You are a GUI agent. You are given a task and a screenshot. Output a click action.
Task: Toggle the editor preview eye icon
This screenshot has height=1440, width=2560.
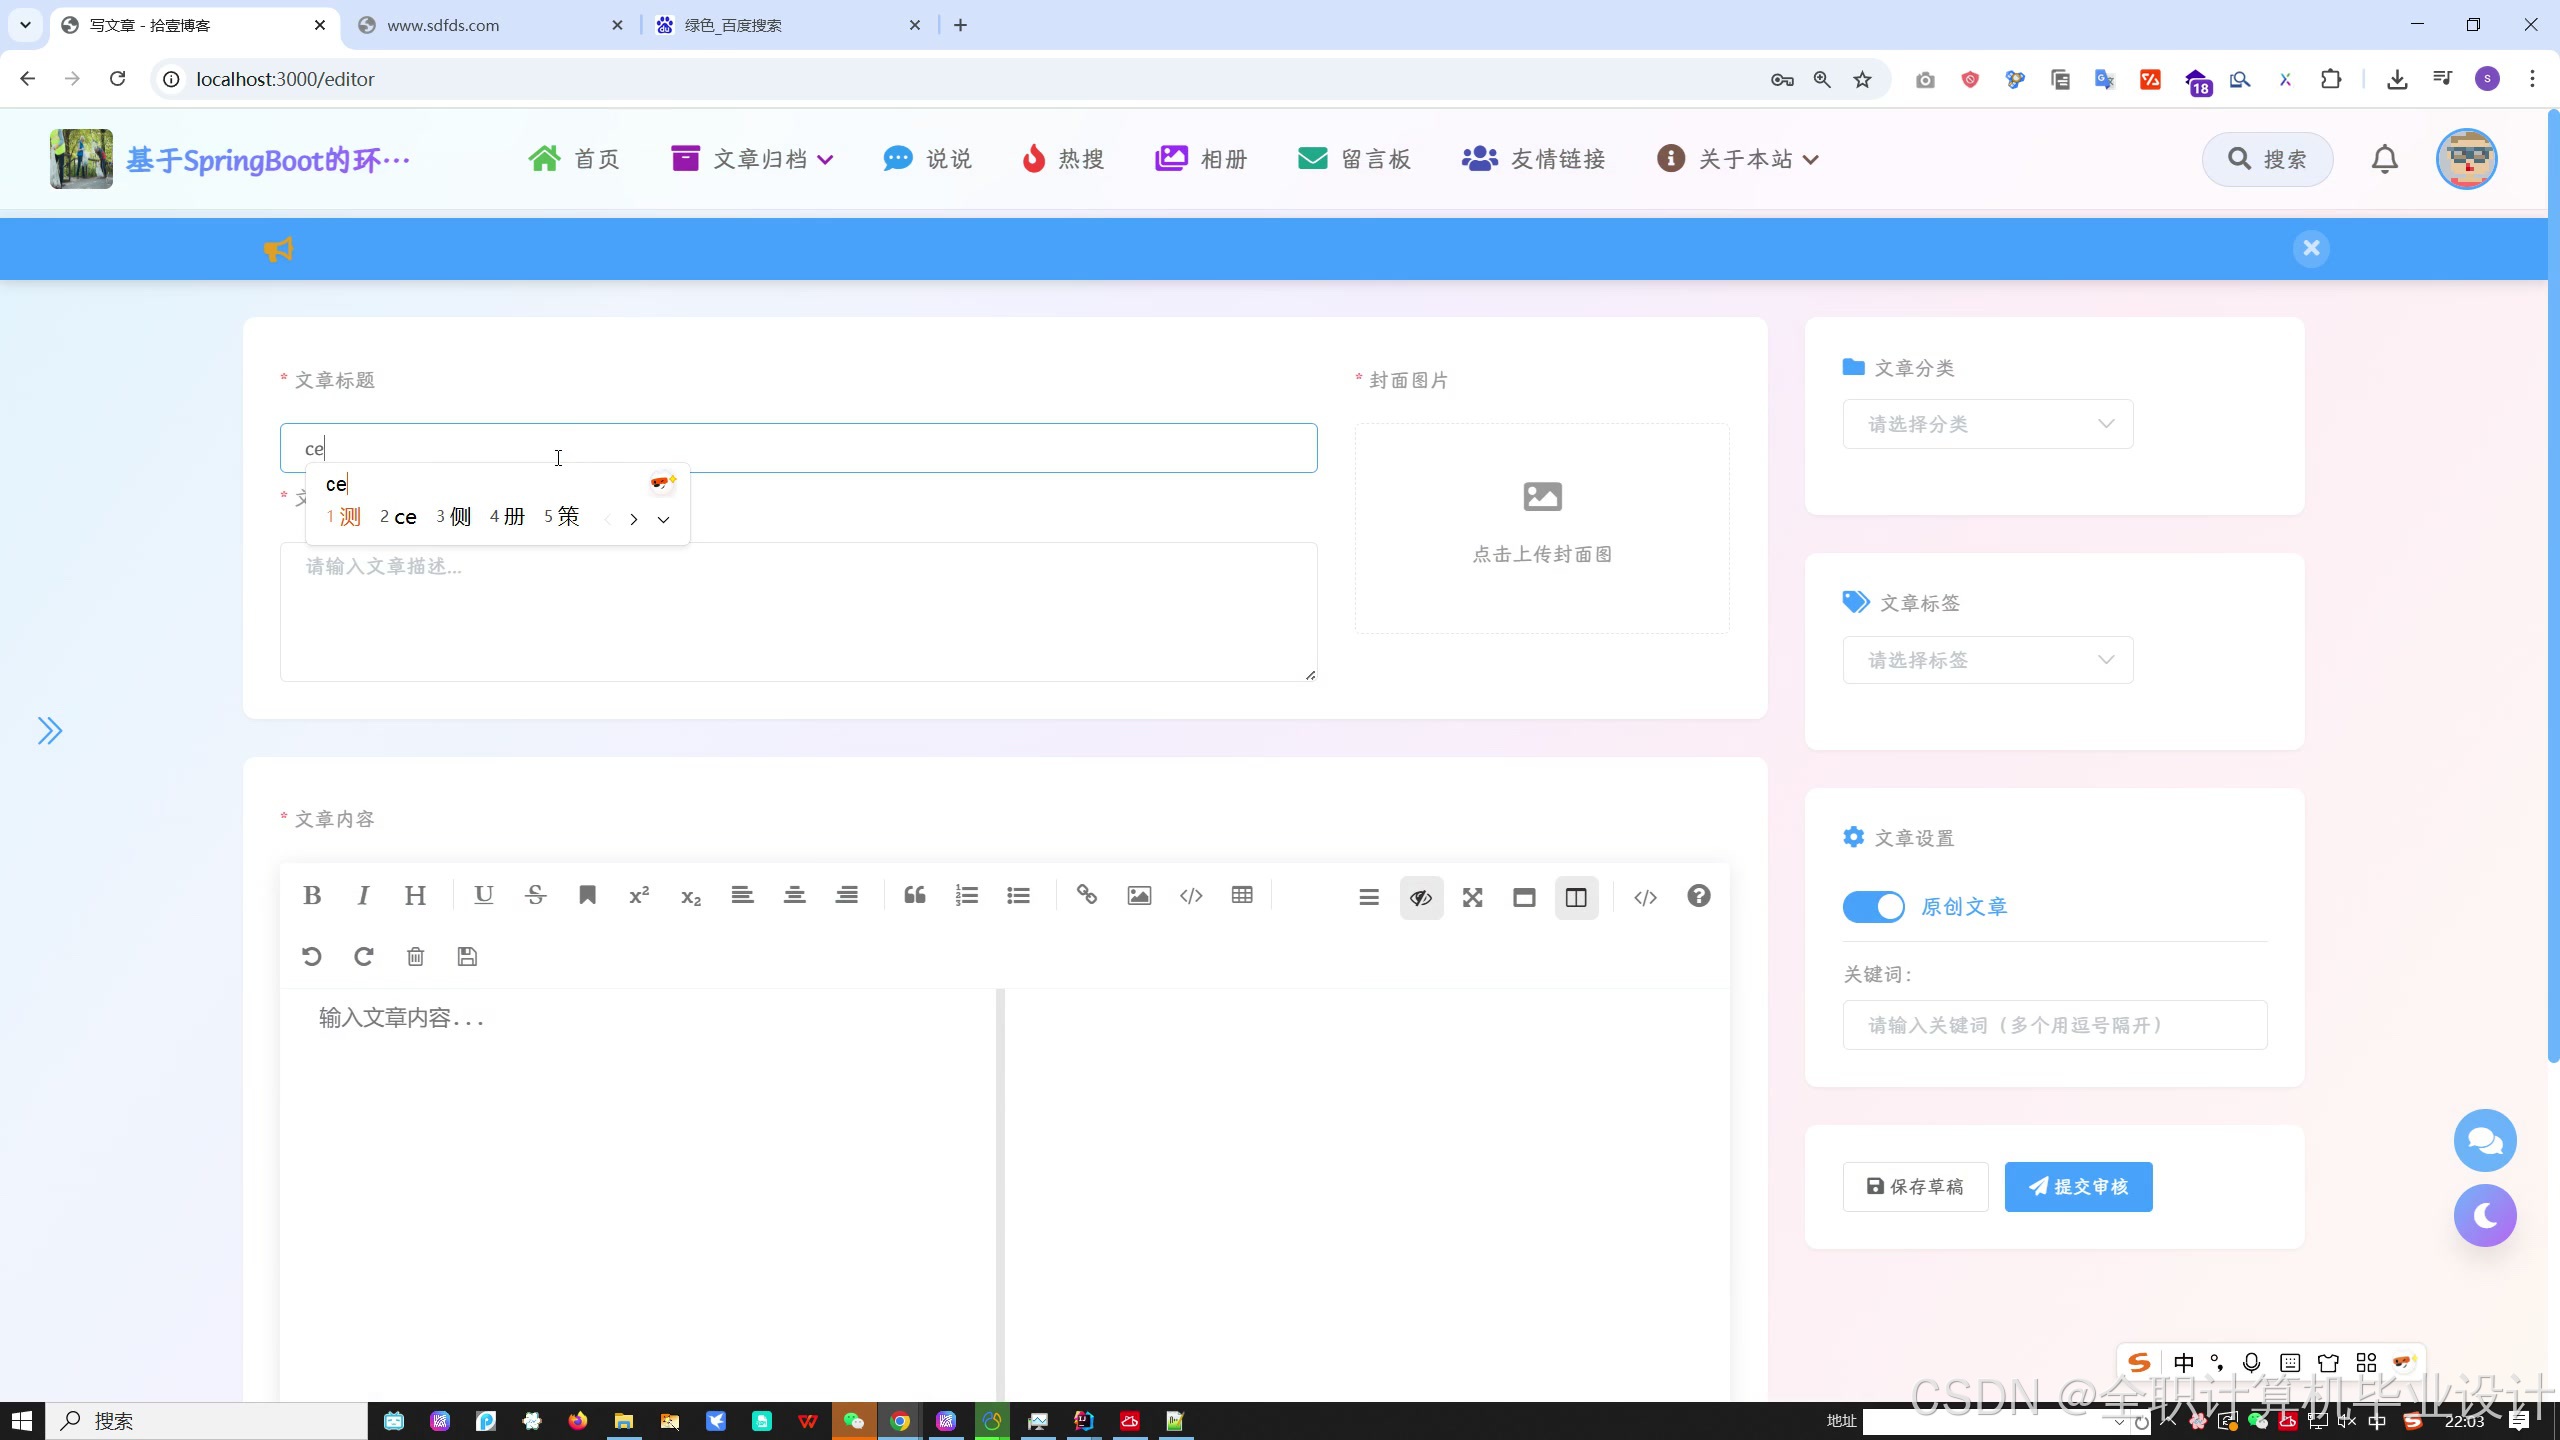click(1421, 898)
